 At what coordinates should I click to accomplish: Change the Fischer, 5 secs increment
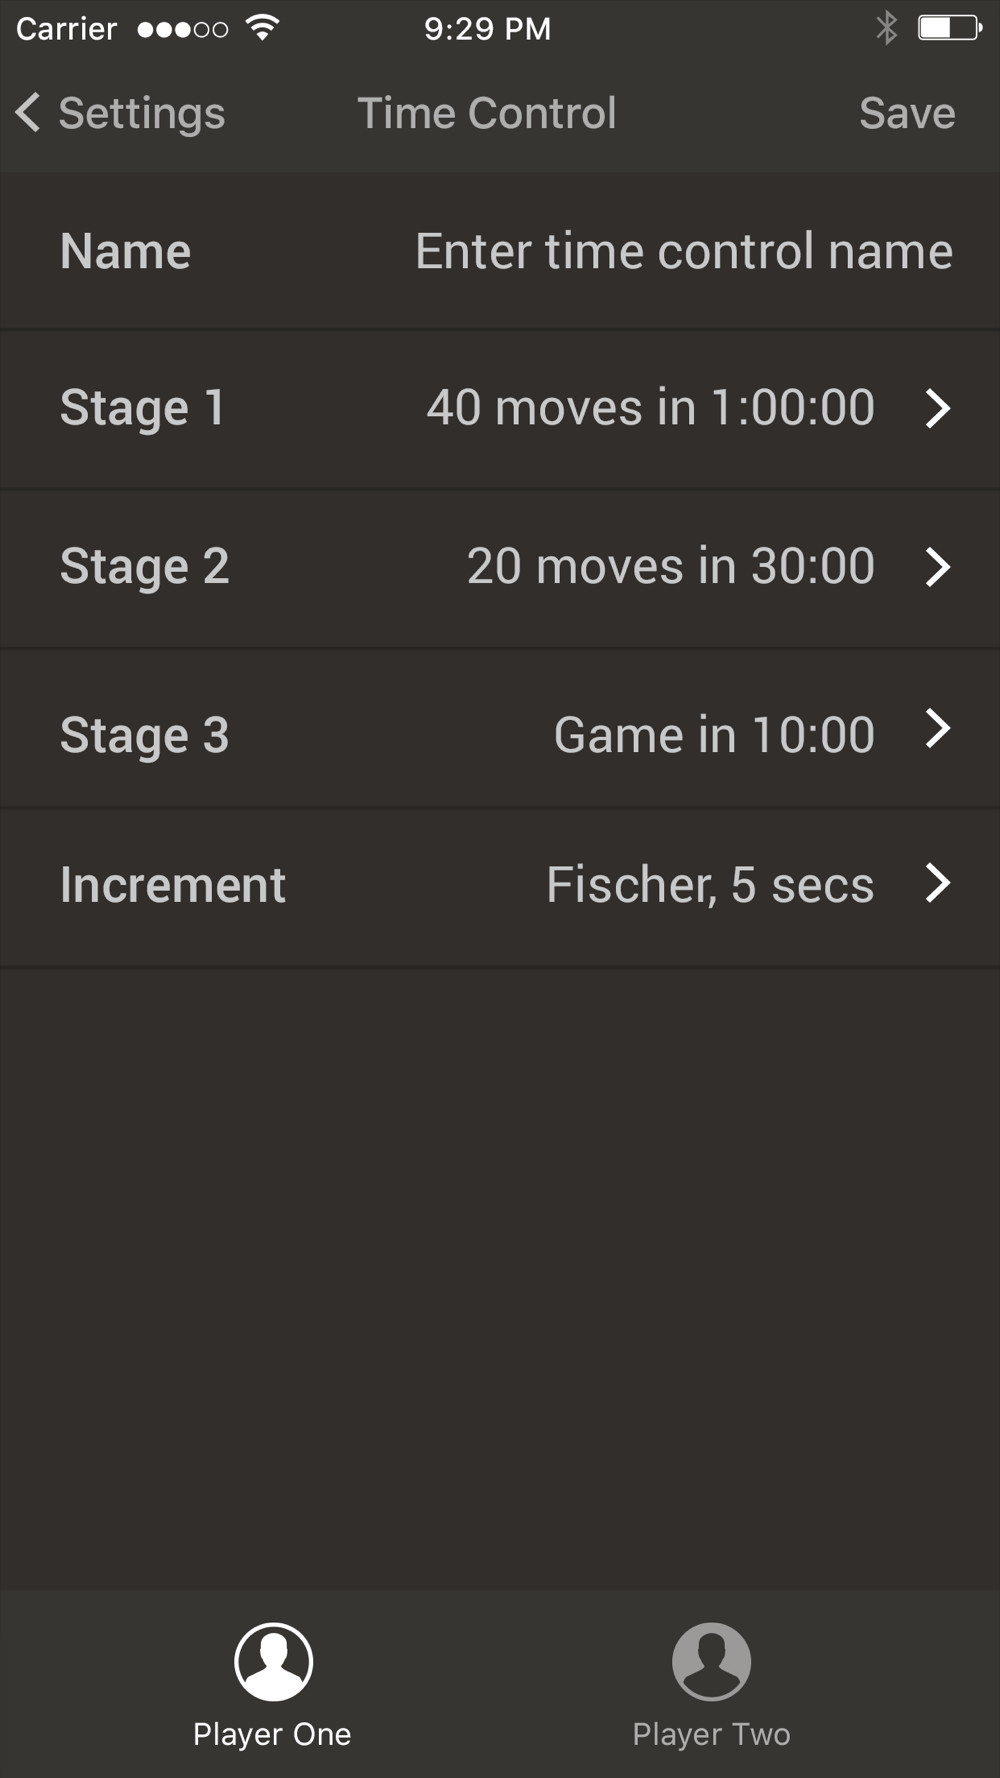[x=710, y=885]
